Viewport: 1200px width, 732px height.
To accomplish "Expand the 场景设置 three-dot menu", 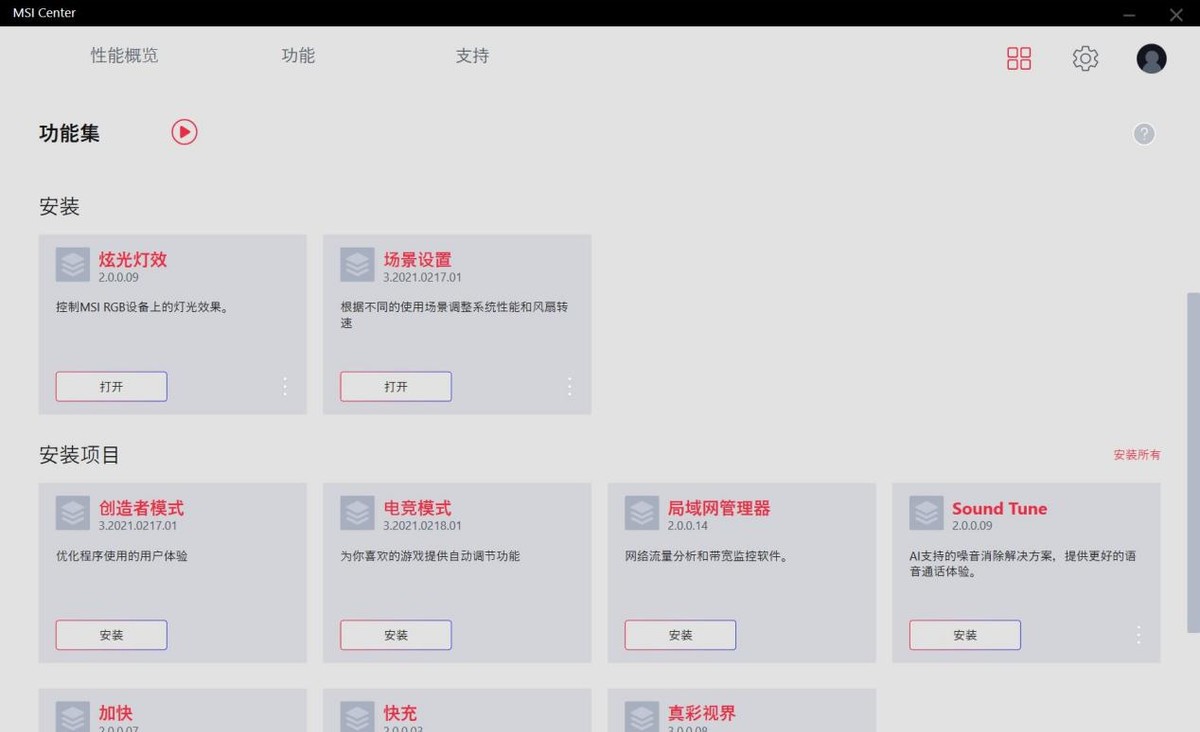I will 569,386.
